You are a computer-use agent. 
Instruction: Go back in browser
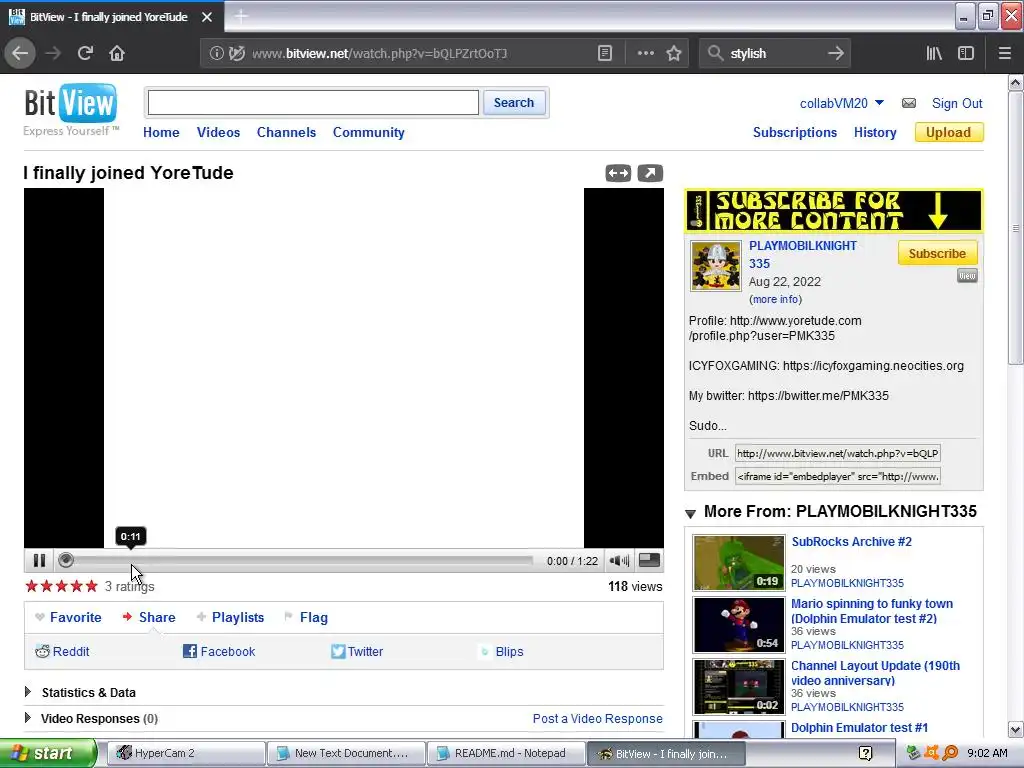(x=20, y=53)
